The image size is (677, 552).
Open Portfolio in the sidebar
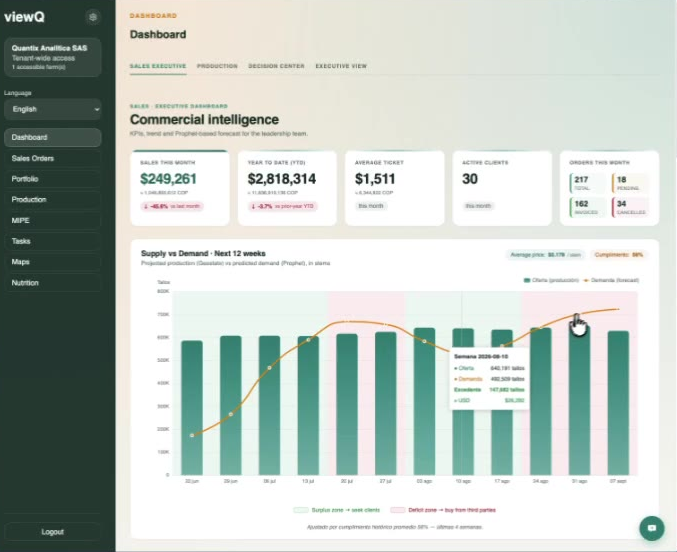(x=53, y=179)
